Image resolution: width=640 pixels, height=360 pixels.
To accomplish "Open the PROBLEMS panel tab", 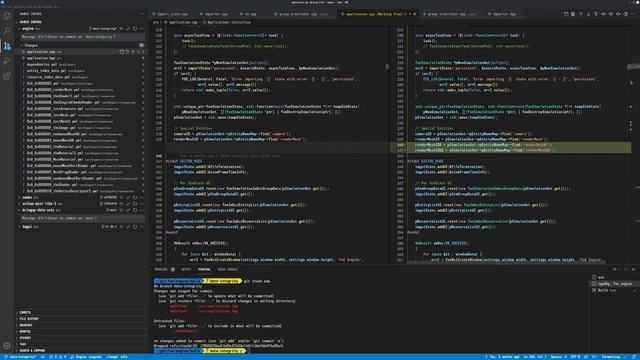I will (x=161, y=269).
